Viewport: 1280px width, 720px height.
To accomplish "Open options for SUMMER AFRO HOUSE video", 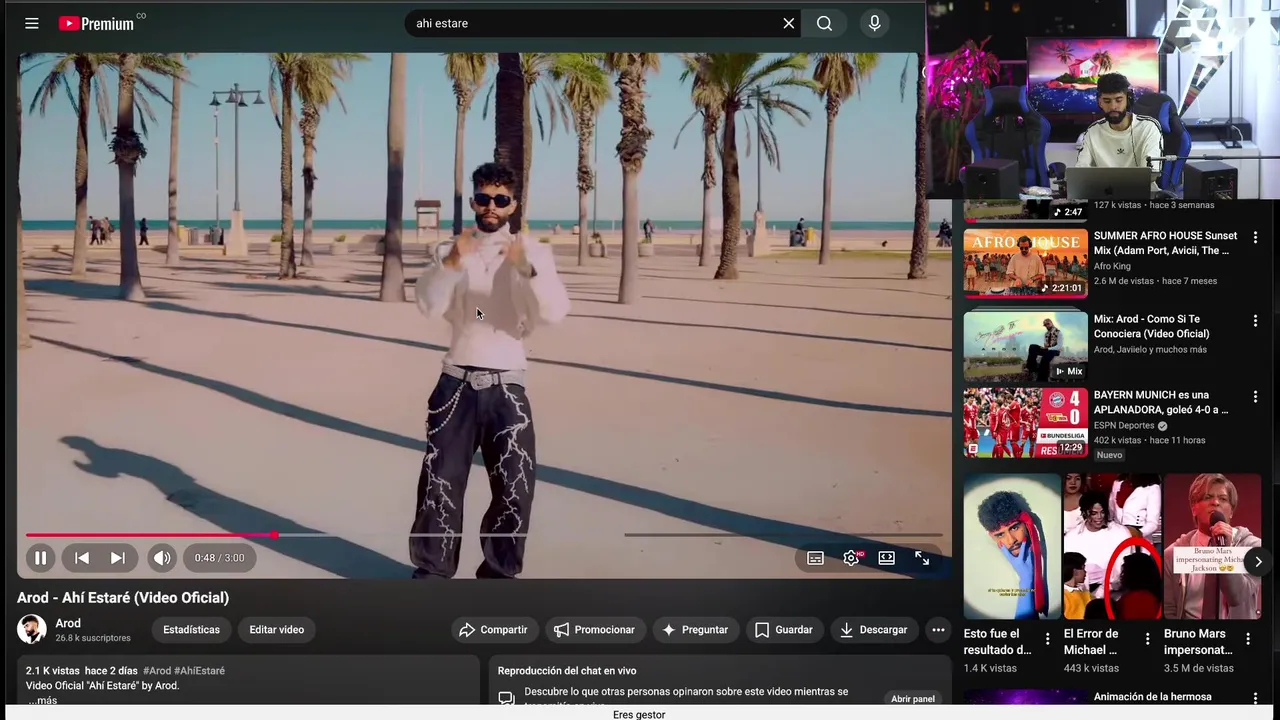I will (x=1255, y=238).
